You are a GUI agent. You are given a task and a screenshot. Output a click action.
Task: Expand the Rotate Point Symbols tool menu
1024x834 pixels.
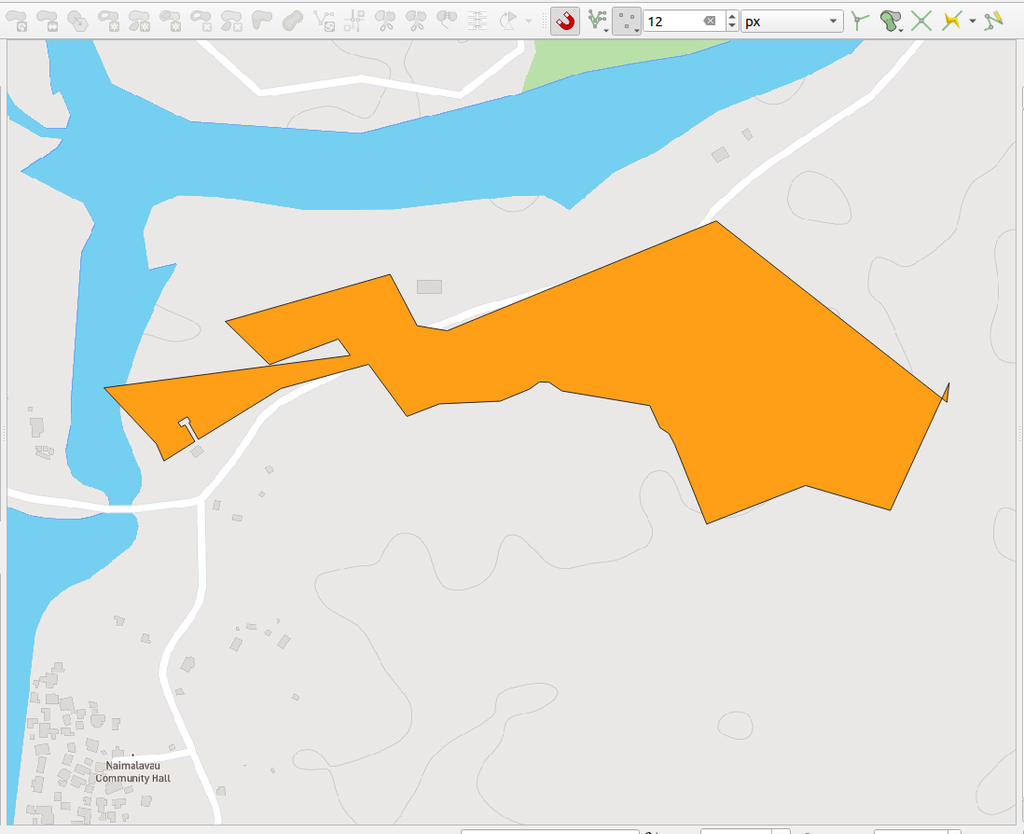click(x=528, y=22)
